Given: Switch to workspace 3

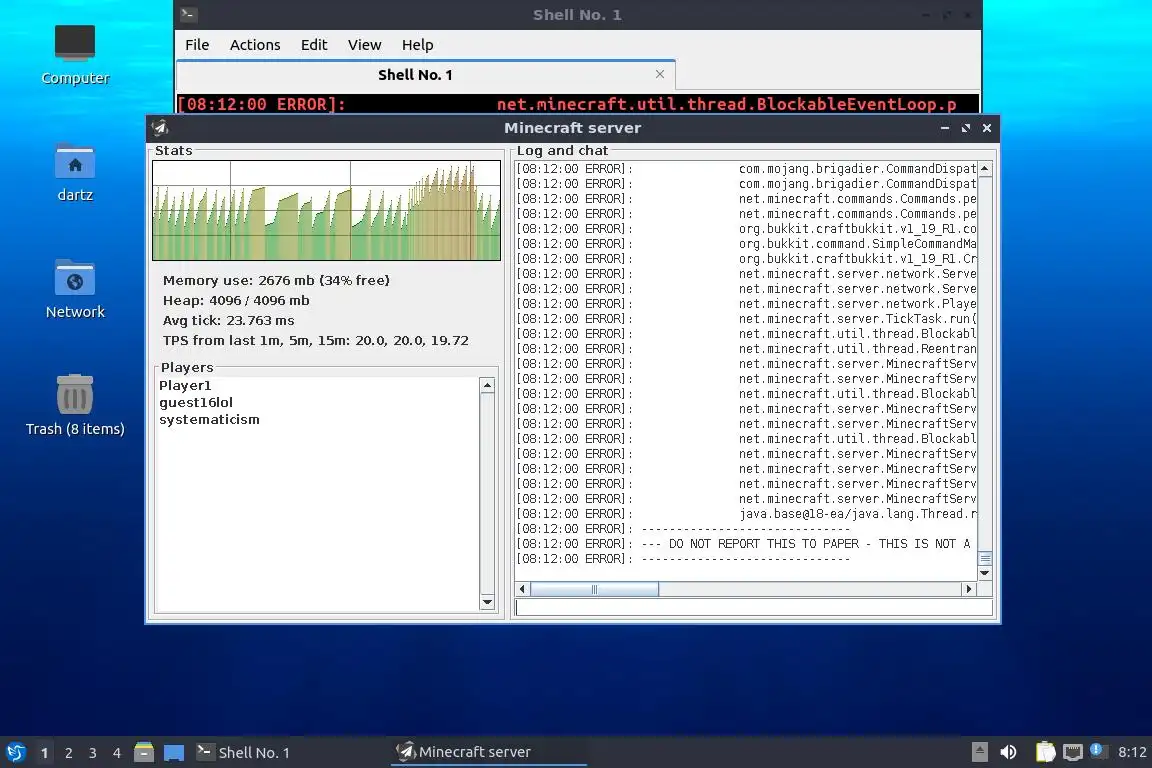Looking at the screenshot, I should point(93,753).
